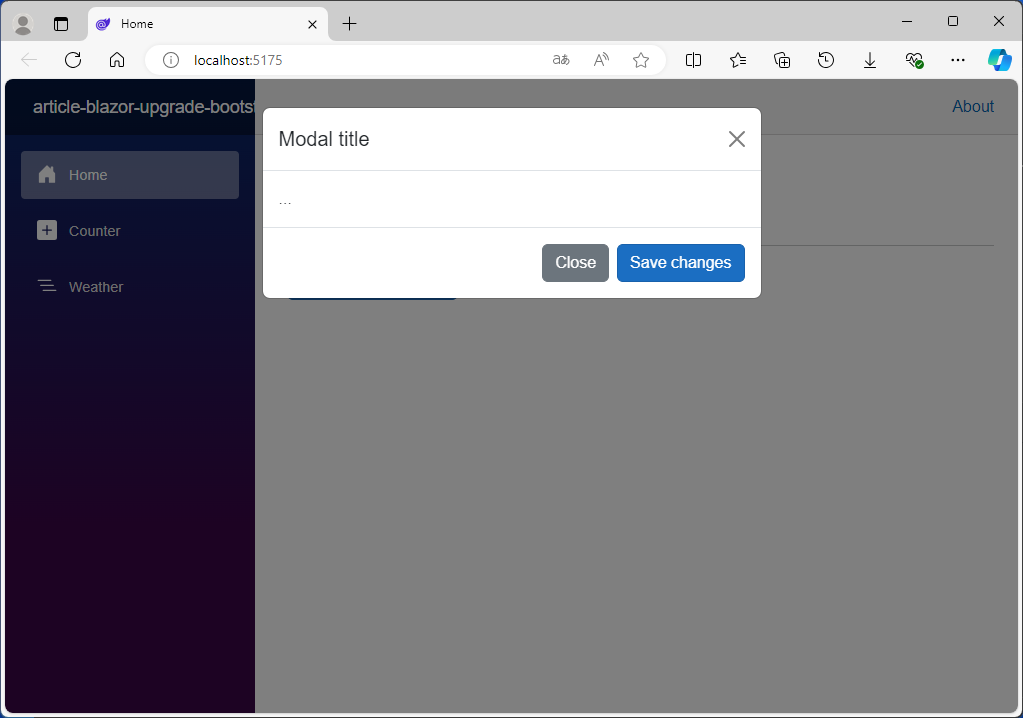Viewport: 1023px width, 718px height.
Task: Add this page to favorites star
Action: point(641,60)
